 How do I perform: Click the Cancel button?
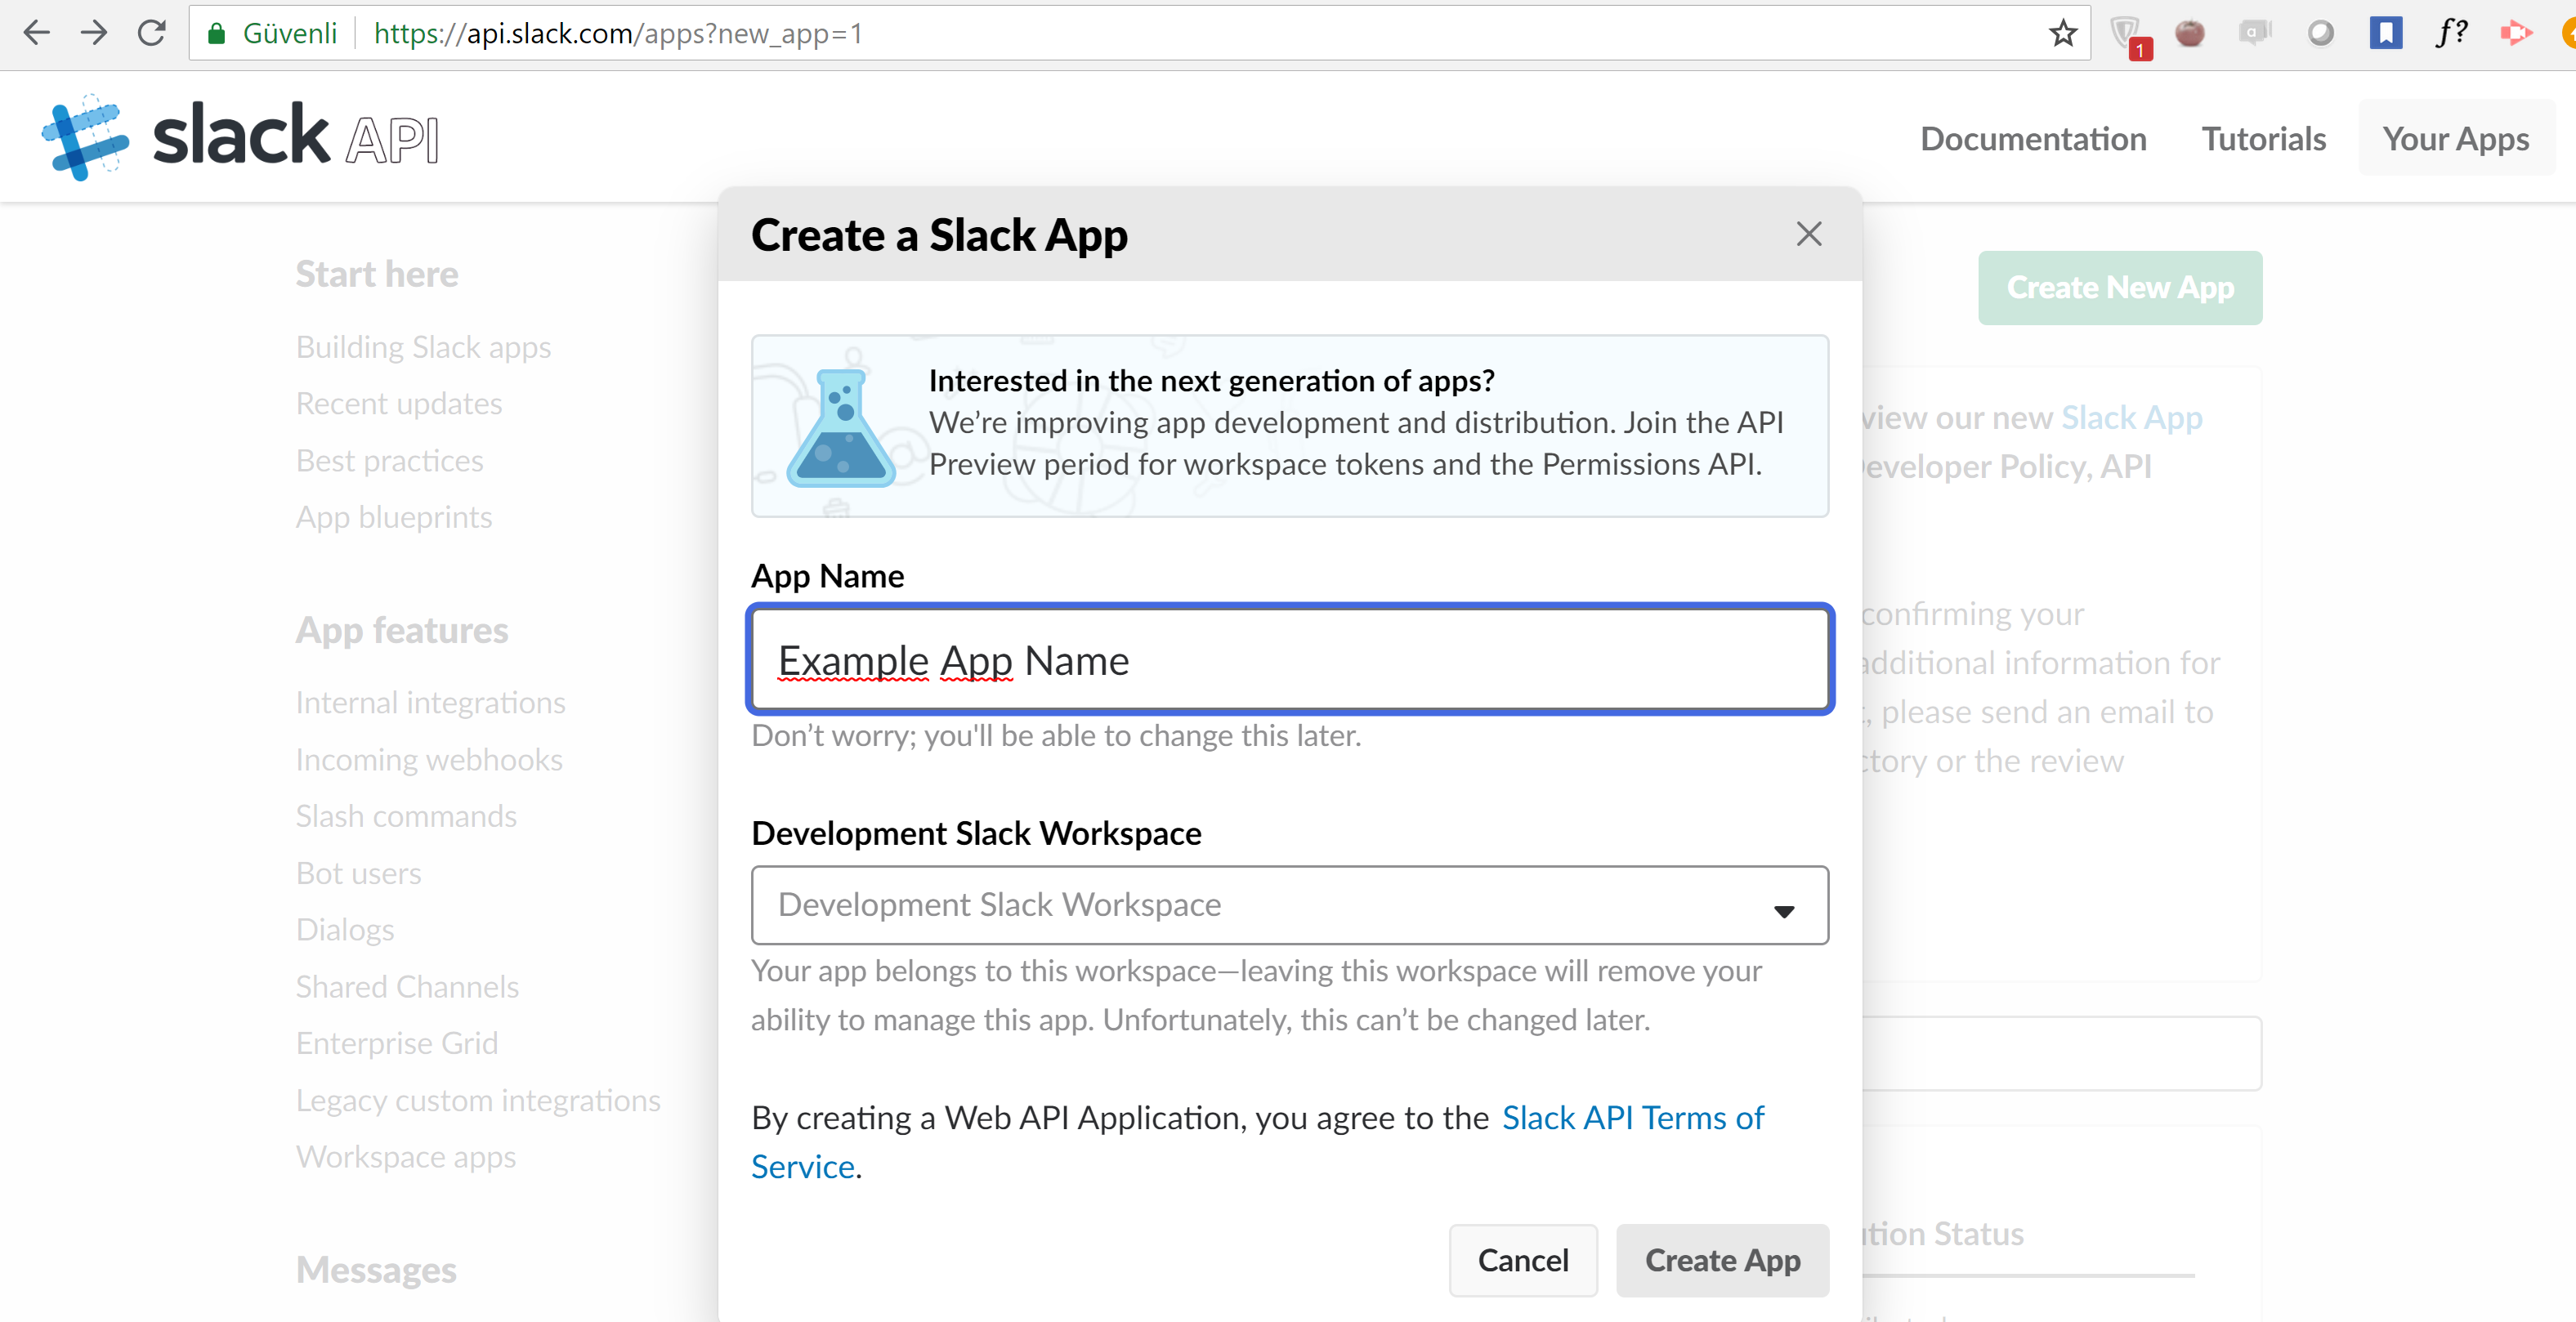1522,1260
